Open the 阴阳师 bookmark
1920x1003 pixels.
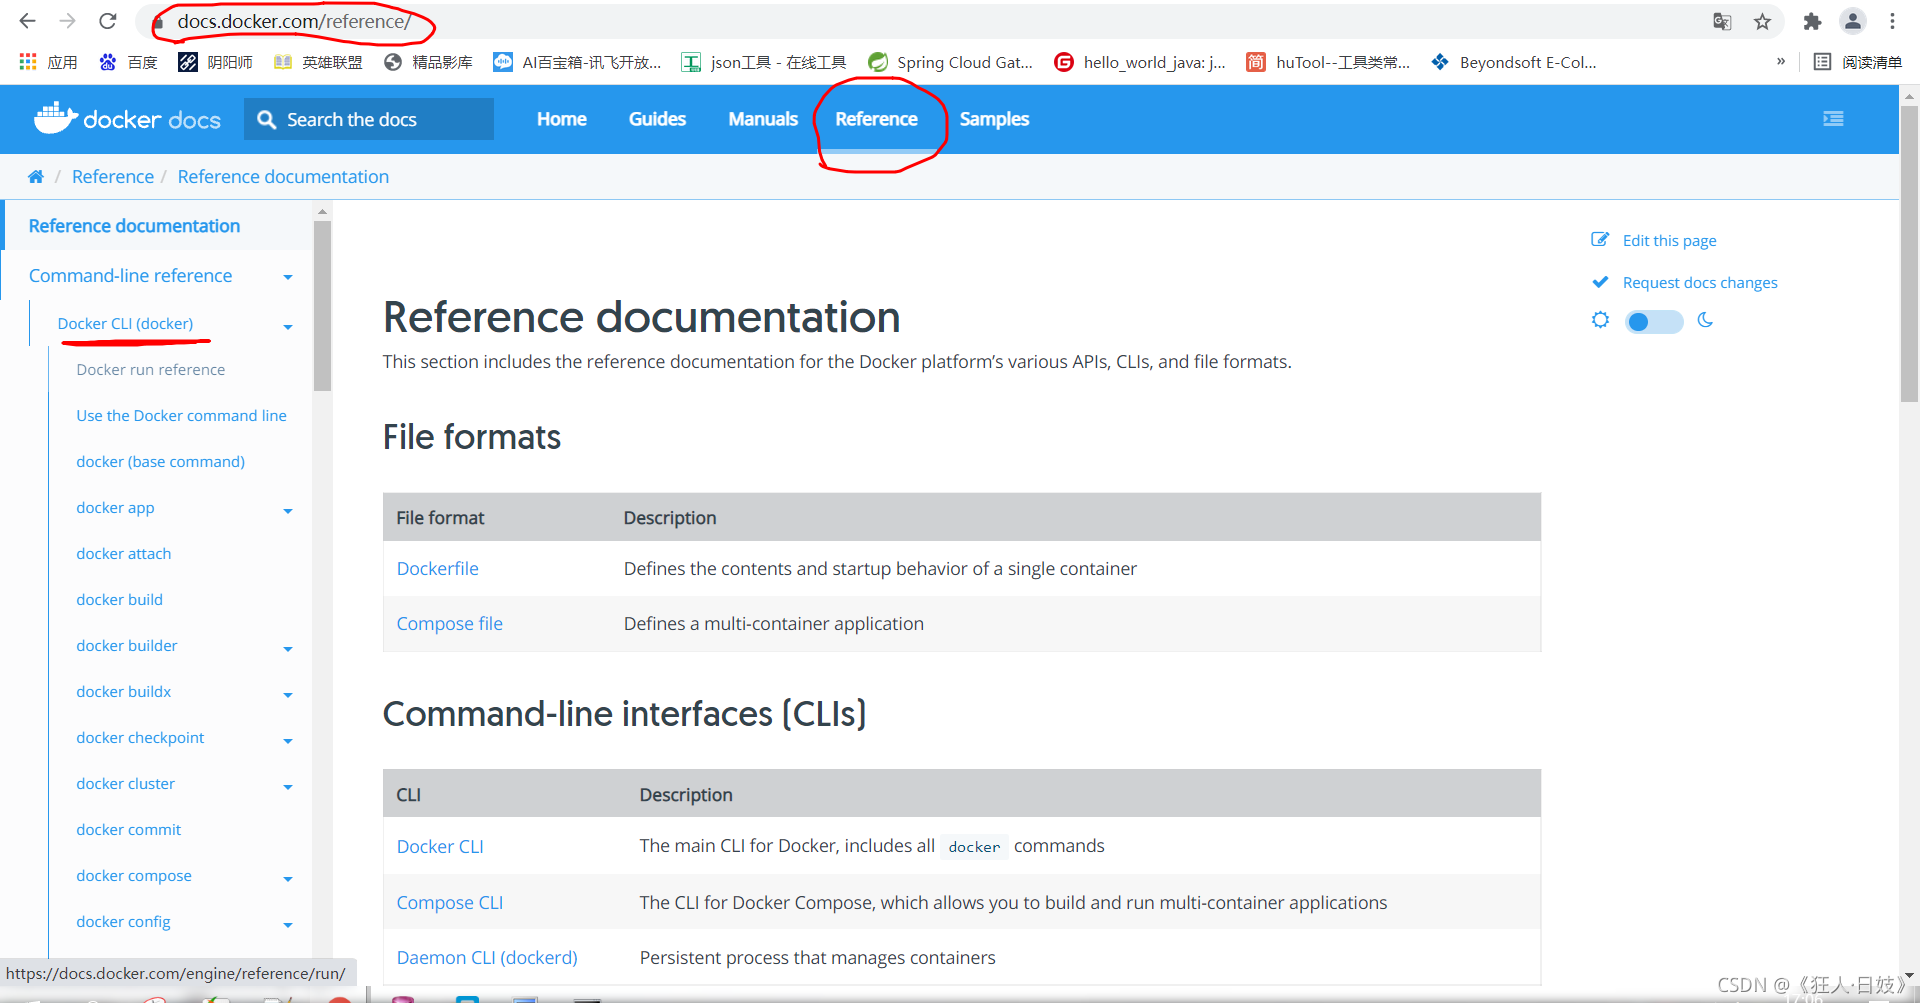click(215, 62)
